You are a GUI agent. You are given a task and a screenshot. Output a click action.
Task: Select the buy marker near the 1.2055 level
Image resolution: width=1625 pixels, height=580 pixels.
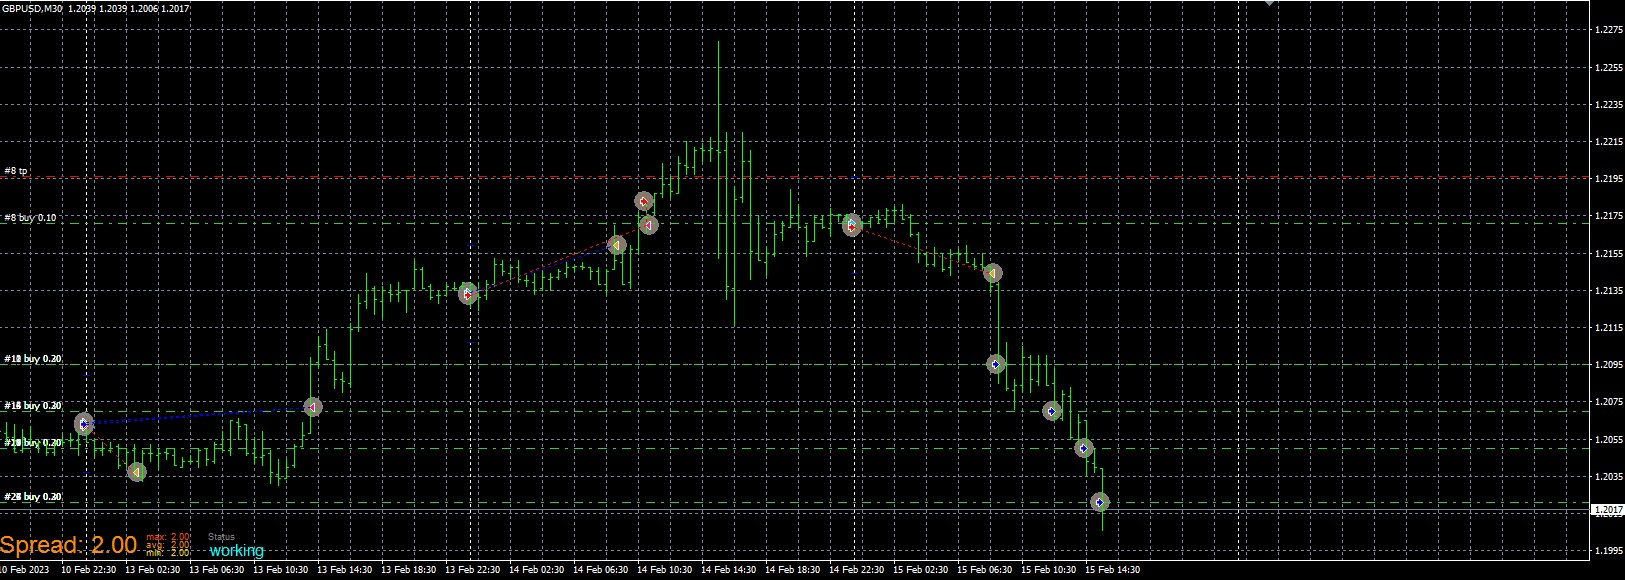(x=1084, y=448)
